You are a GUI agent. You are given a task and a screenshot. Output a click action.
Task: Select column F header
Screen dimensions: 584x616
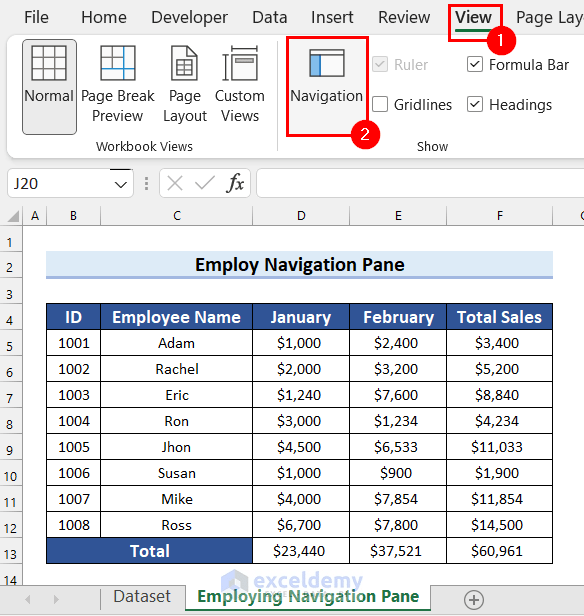click(x=499, y=216)
